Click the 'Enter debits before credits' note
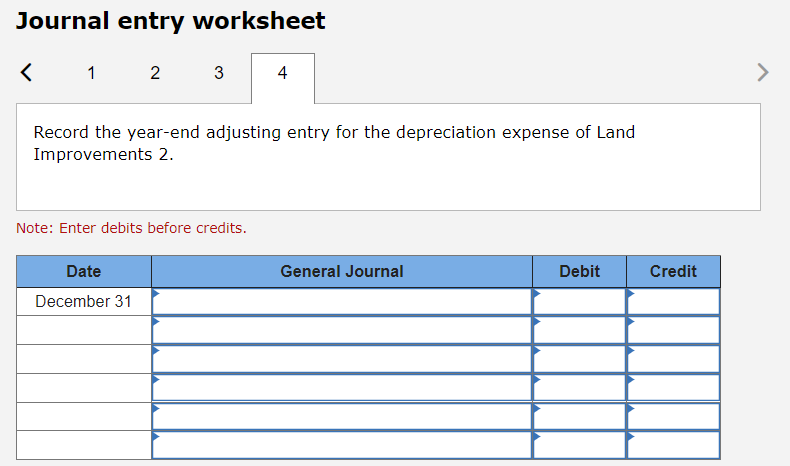This screenshot has width=790, height=466. [131, 228]
